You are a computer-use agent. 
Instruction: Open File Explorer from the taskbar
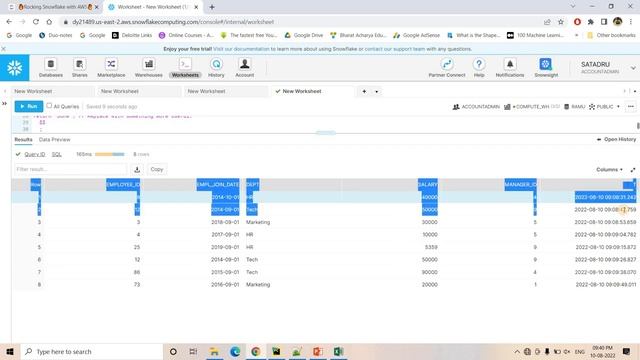click(214, 351)
